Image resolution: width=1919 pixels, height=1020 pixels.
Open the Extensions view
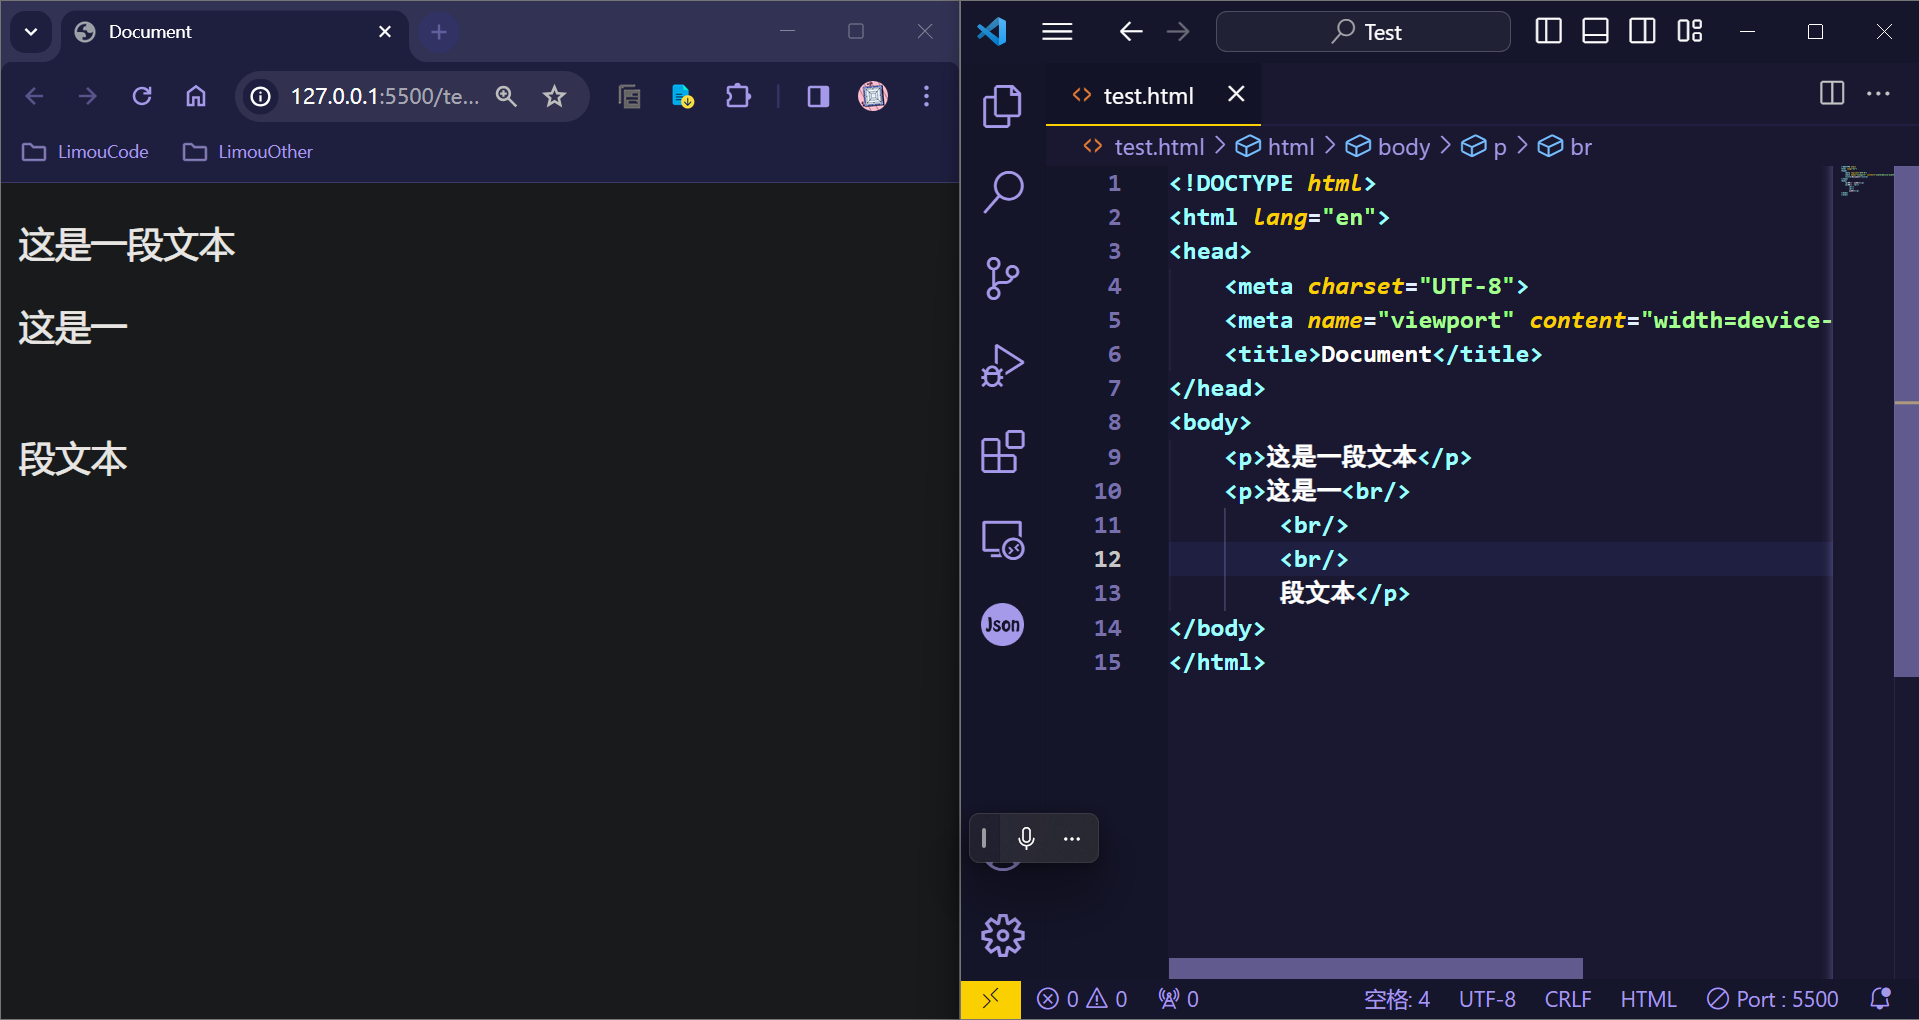click(1002, 452)
